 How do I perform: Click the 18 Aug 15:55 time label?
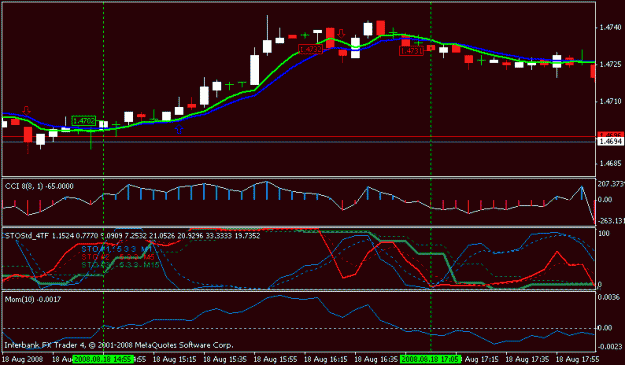[x=275, y=359]
